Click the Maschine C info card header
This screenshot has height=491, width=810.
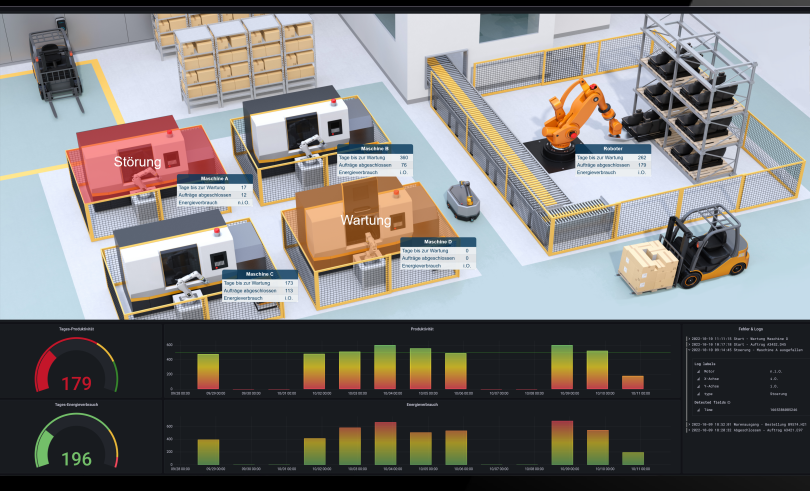tap(259, 273)
